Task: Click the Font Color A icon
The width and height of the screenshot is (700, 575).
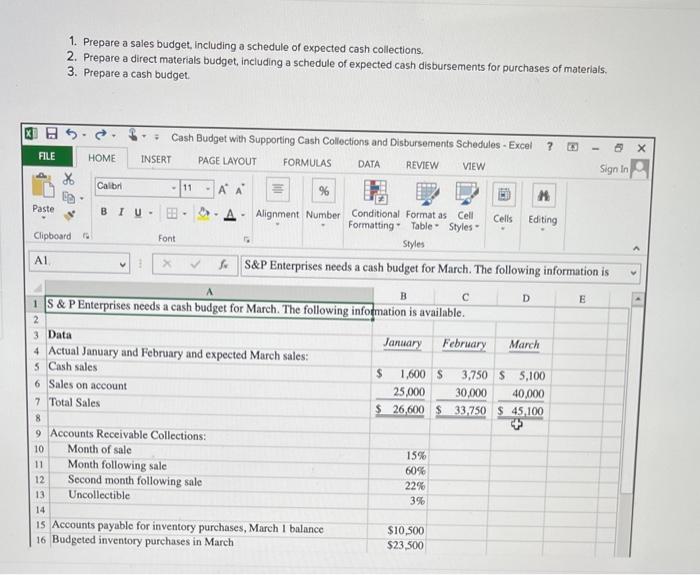Action: pos(230,214)
